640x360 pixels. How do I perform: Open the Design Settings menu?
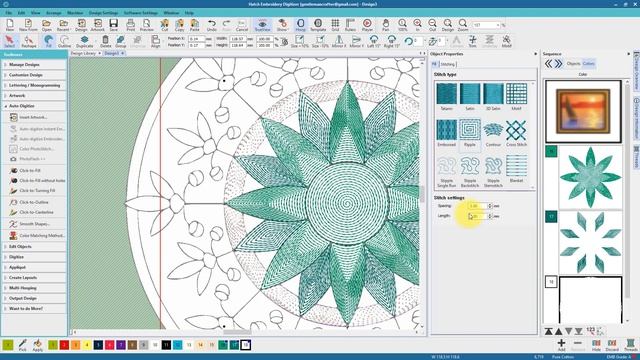click(103, 13)
